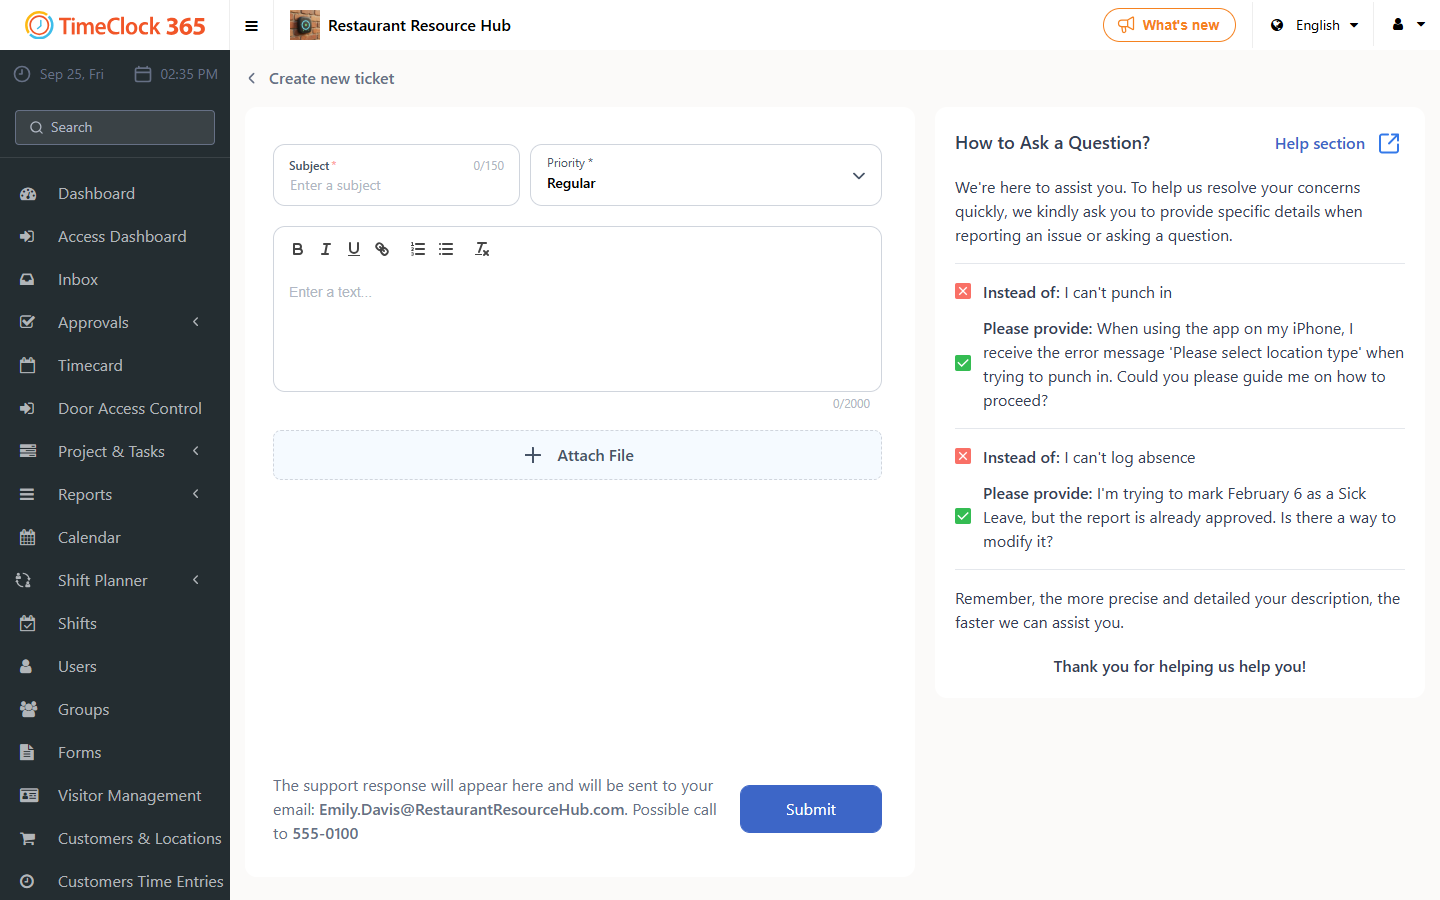
Task: Start a bulleted list in the editor
Action: point(446,249)
